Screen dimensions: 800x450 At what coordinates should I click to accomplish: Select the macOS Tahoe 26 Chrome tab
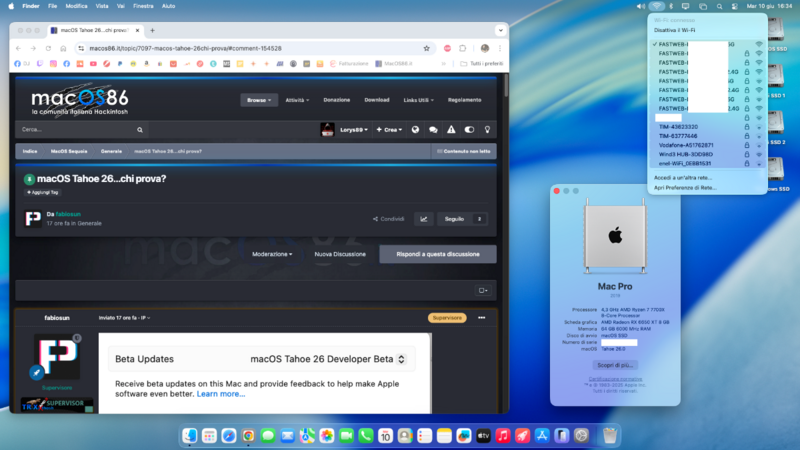(x=95, y=30)
